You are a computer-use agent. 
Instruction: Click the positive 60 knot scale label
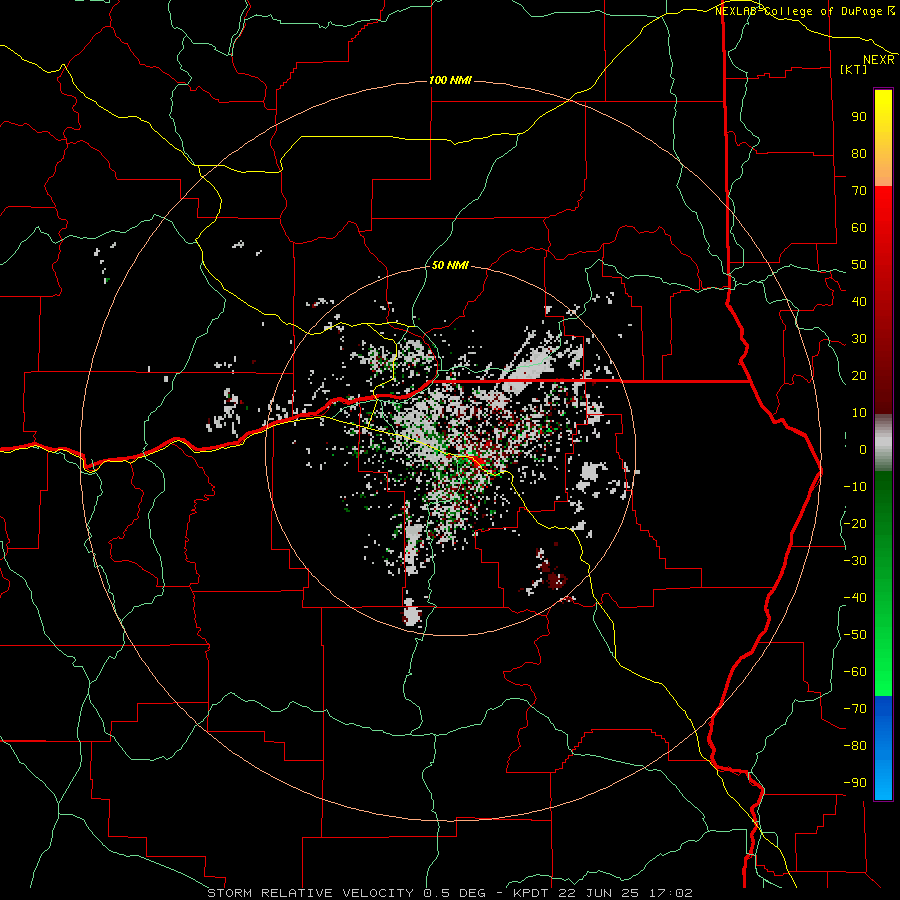(x=859, y=227)
